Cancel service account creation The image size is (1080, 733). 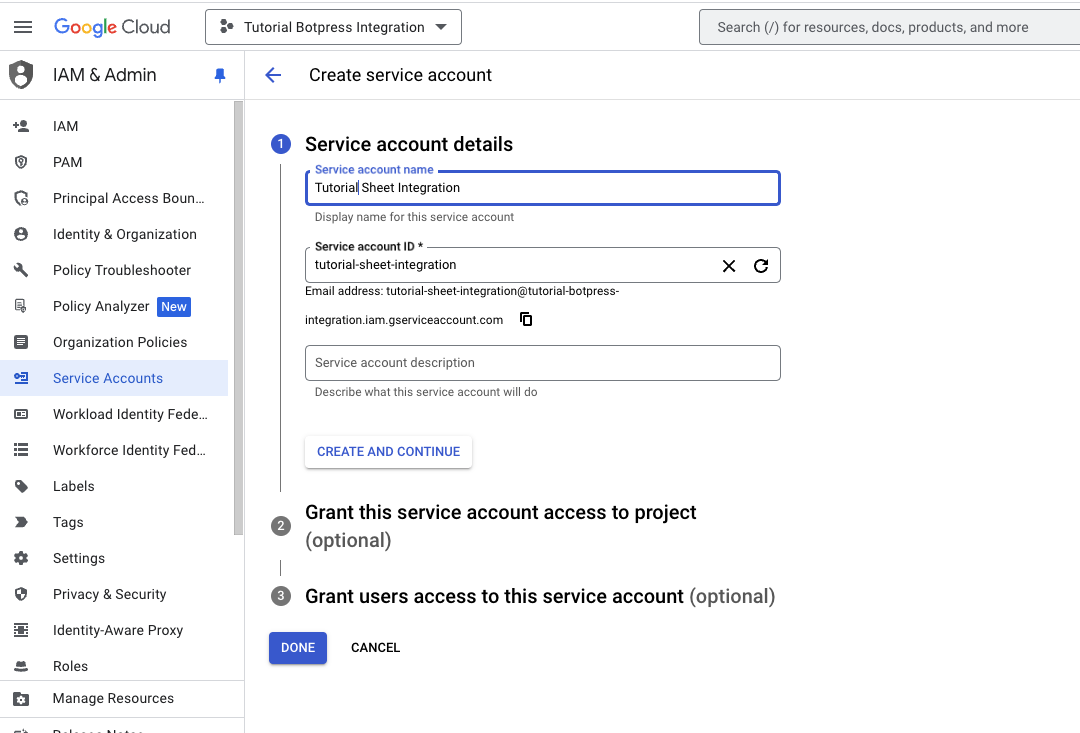pyautogui.click(x=375, y=648)
